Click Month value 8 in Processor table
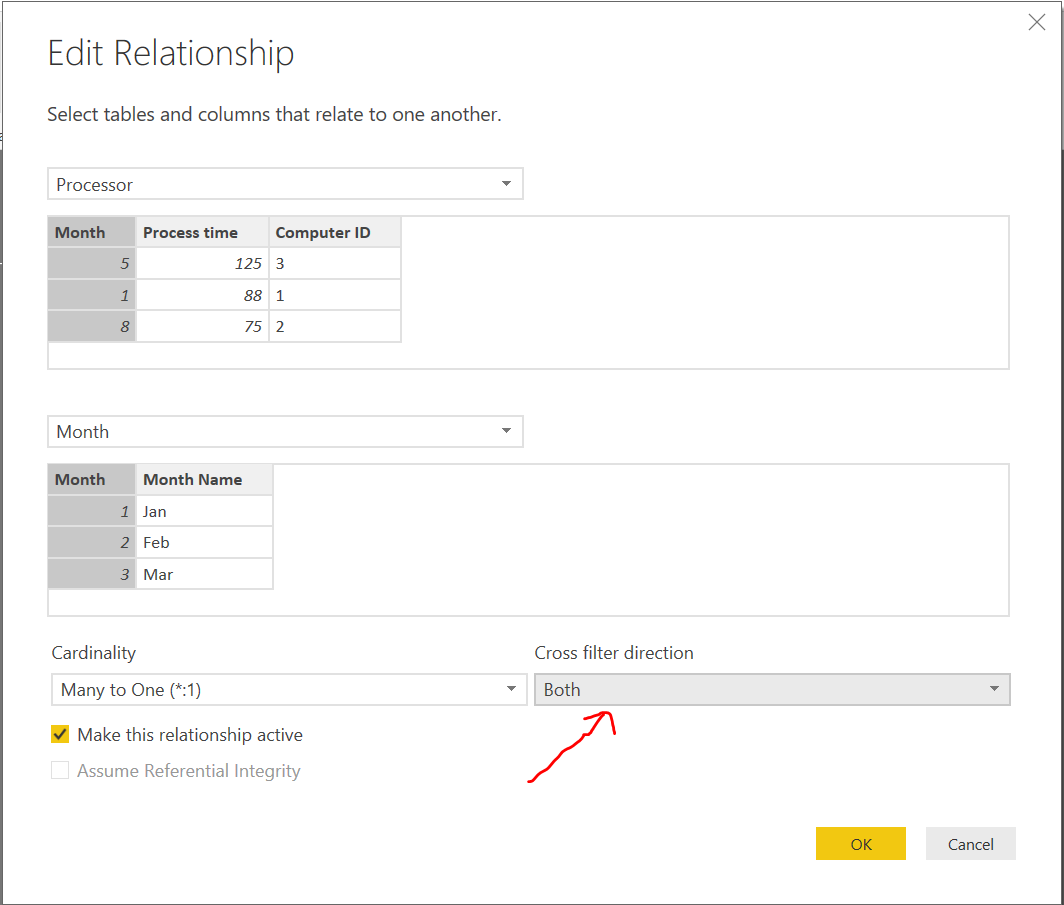 tap(92, 327)
